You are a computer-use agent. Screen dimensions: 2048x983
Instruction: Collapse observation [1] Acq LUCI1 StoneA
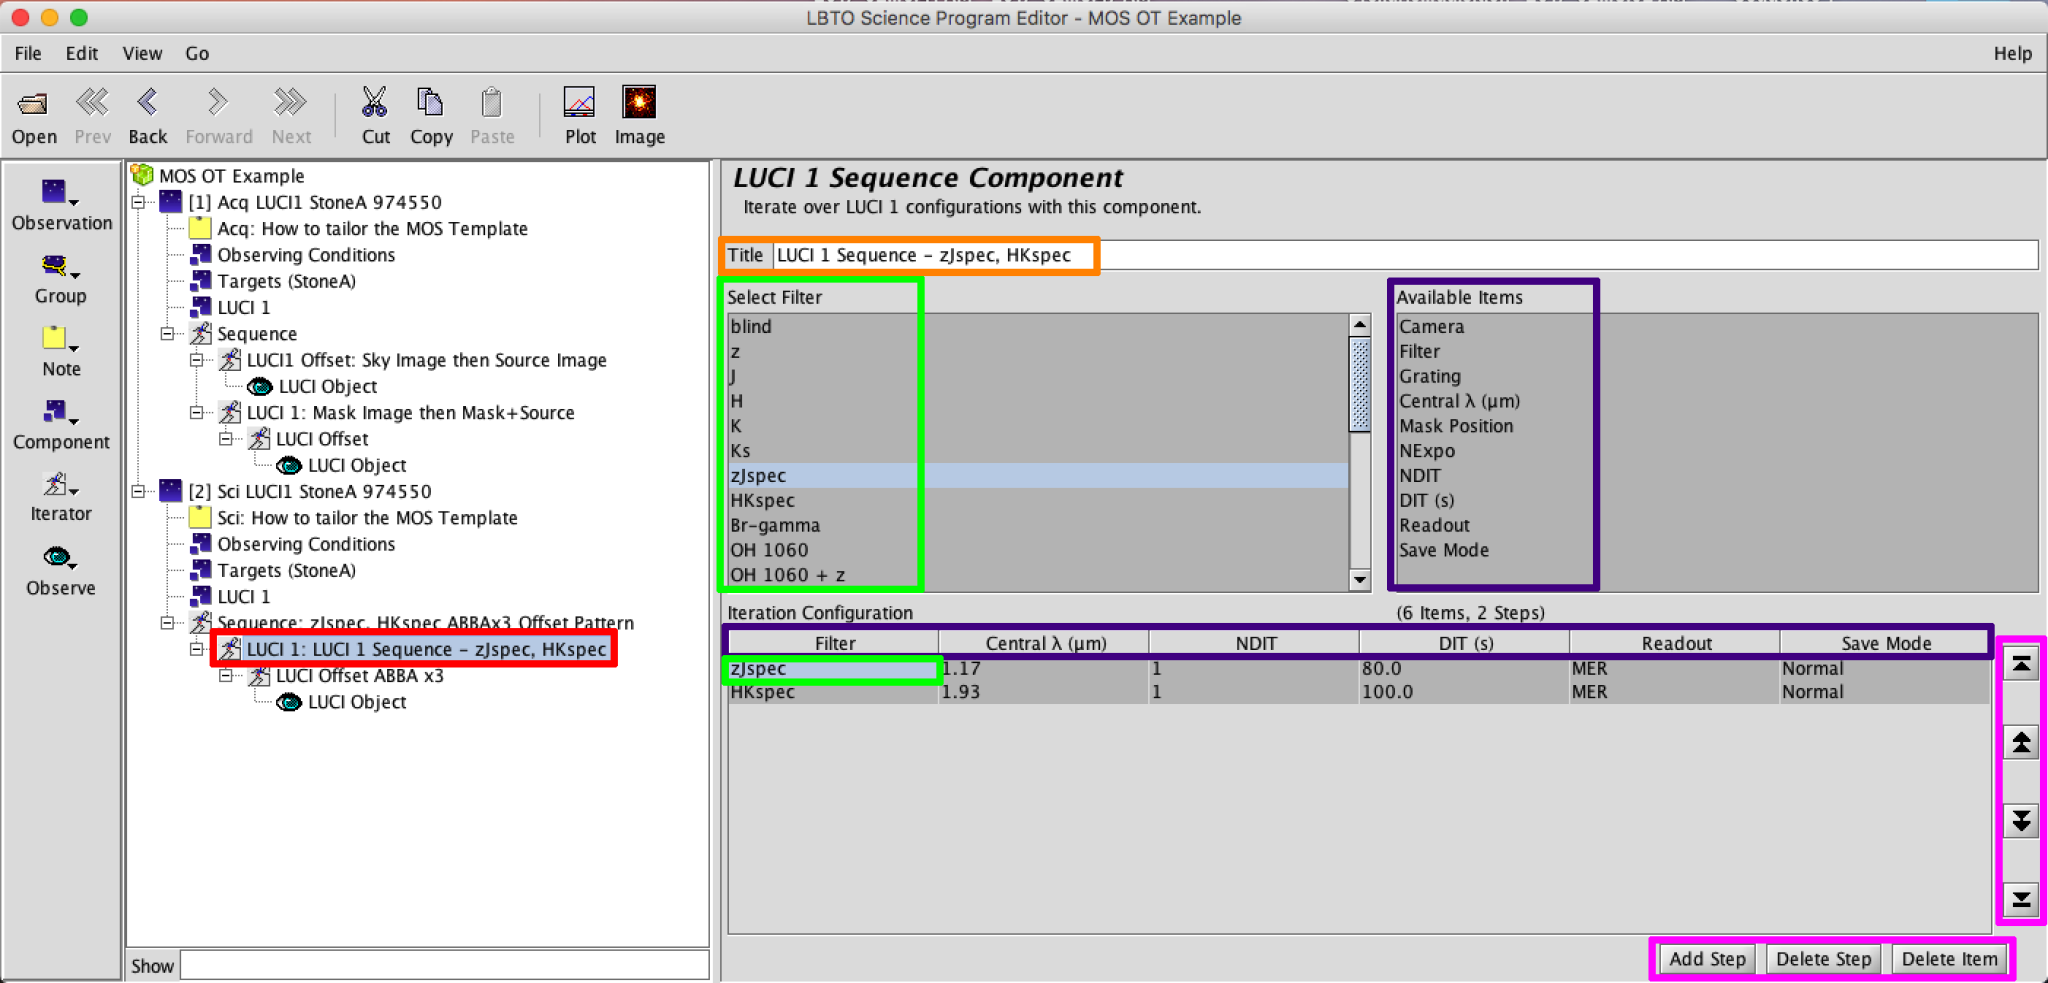[139, 202]
